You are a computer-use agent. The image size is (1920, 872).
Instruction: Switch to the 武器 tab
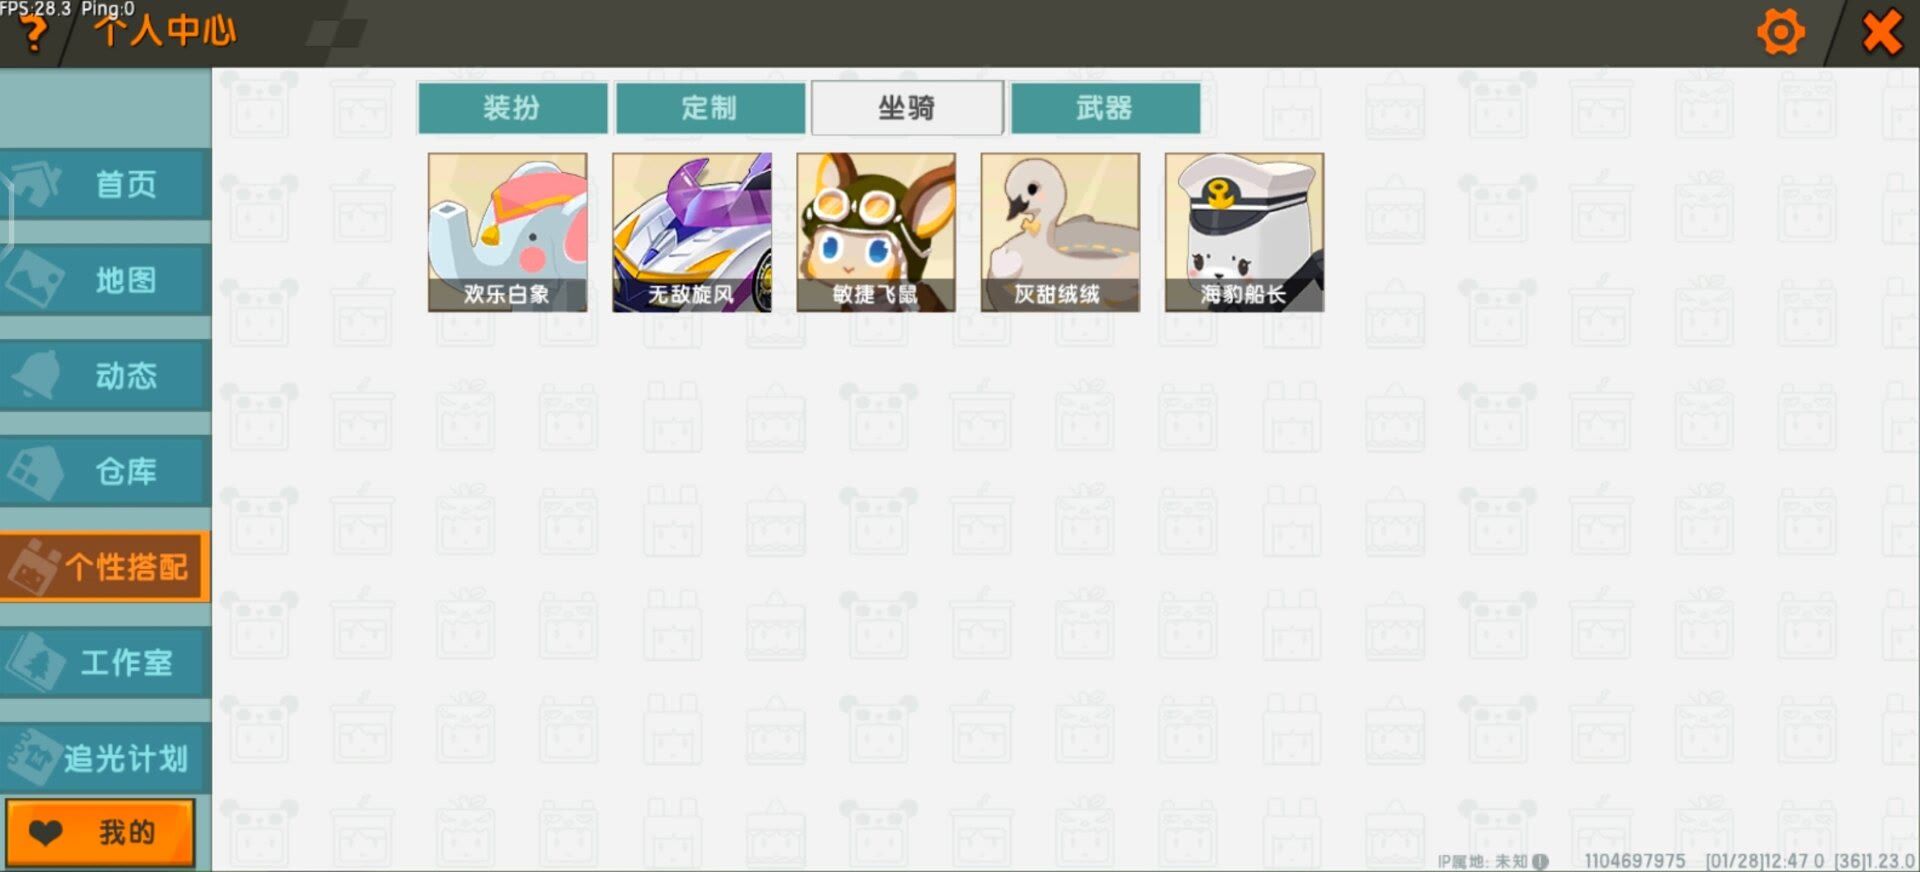(x=1105, y=108)
